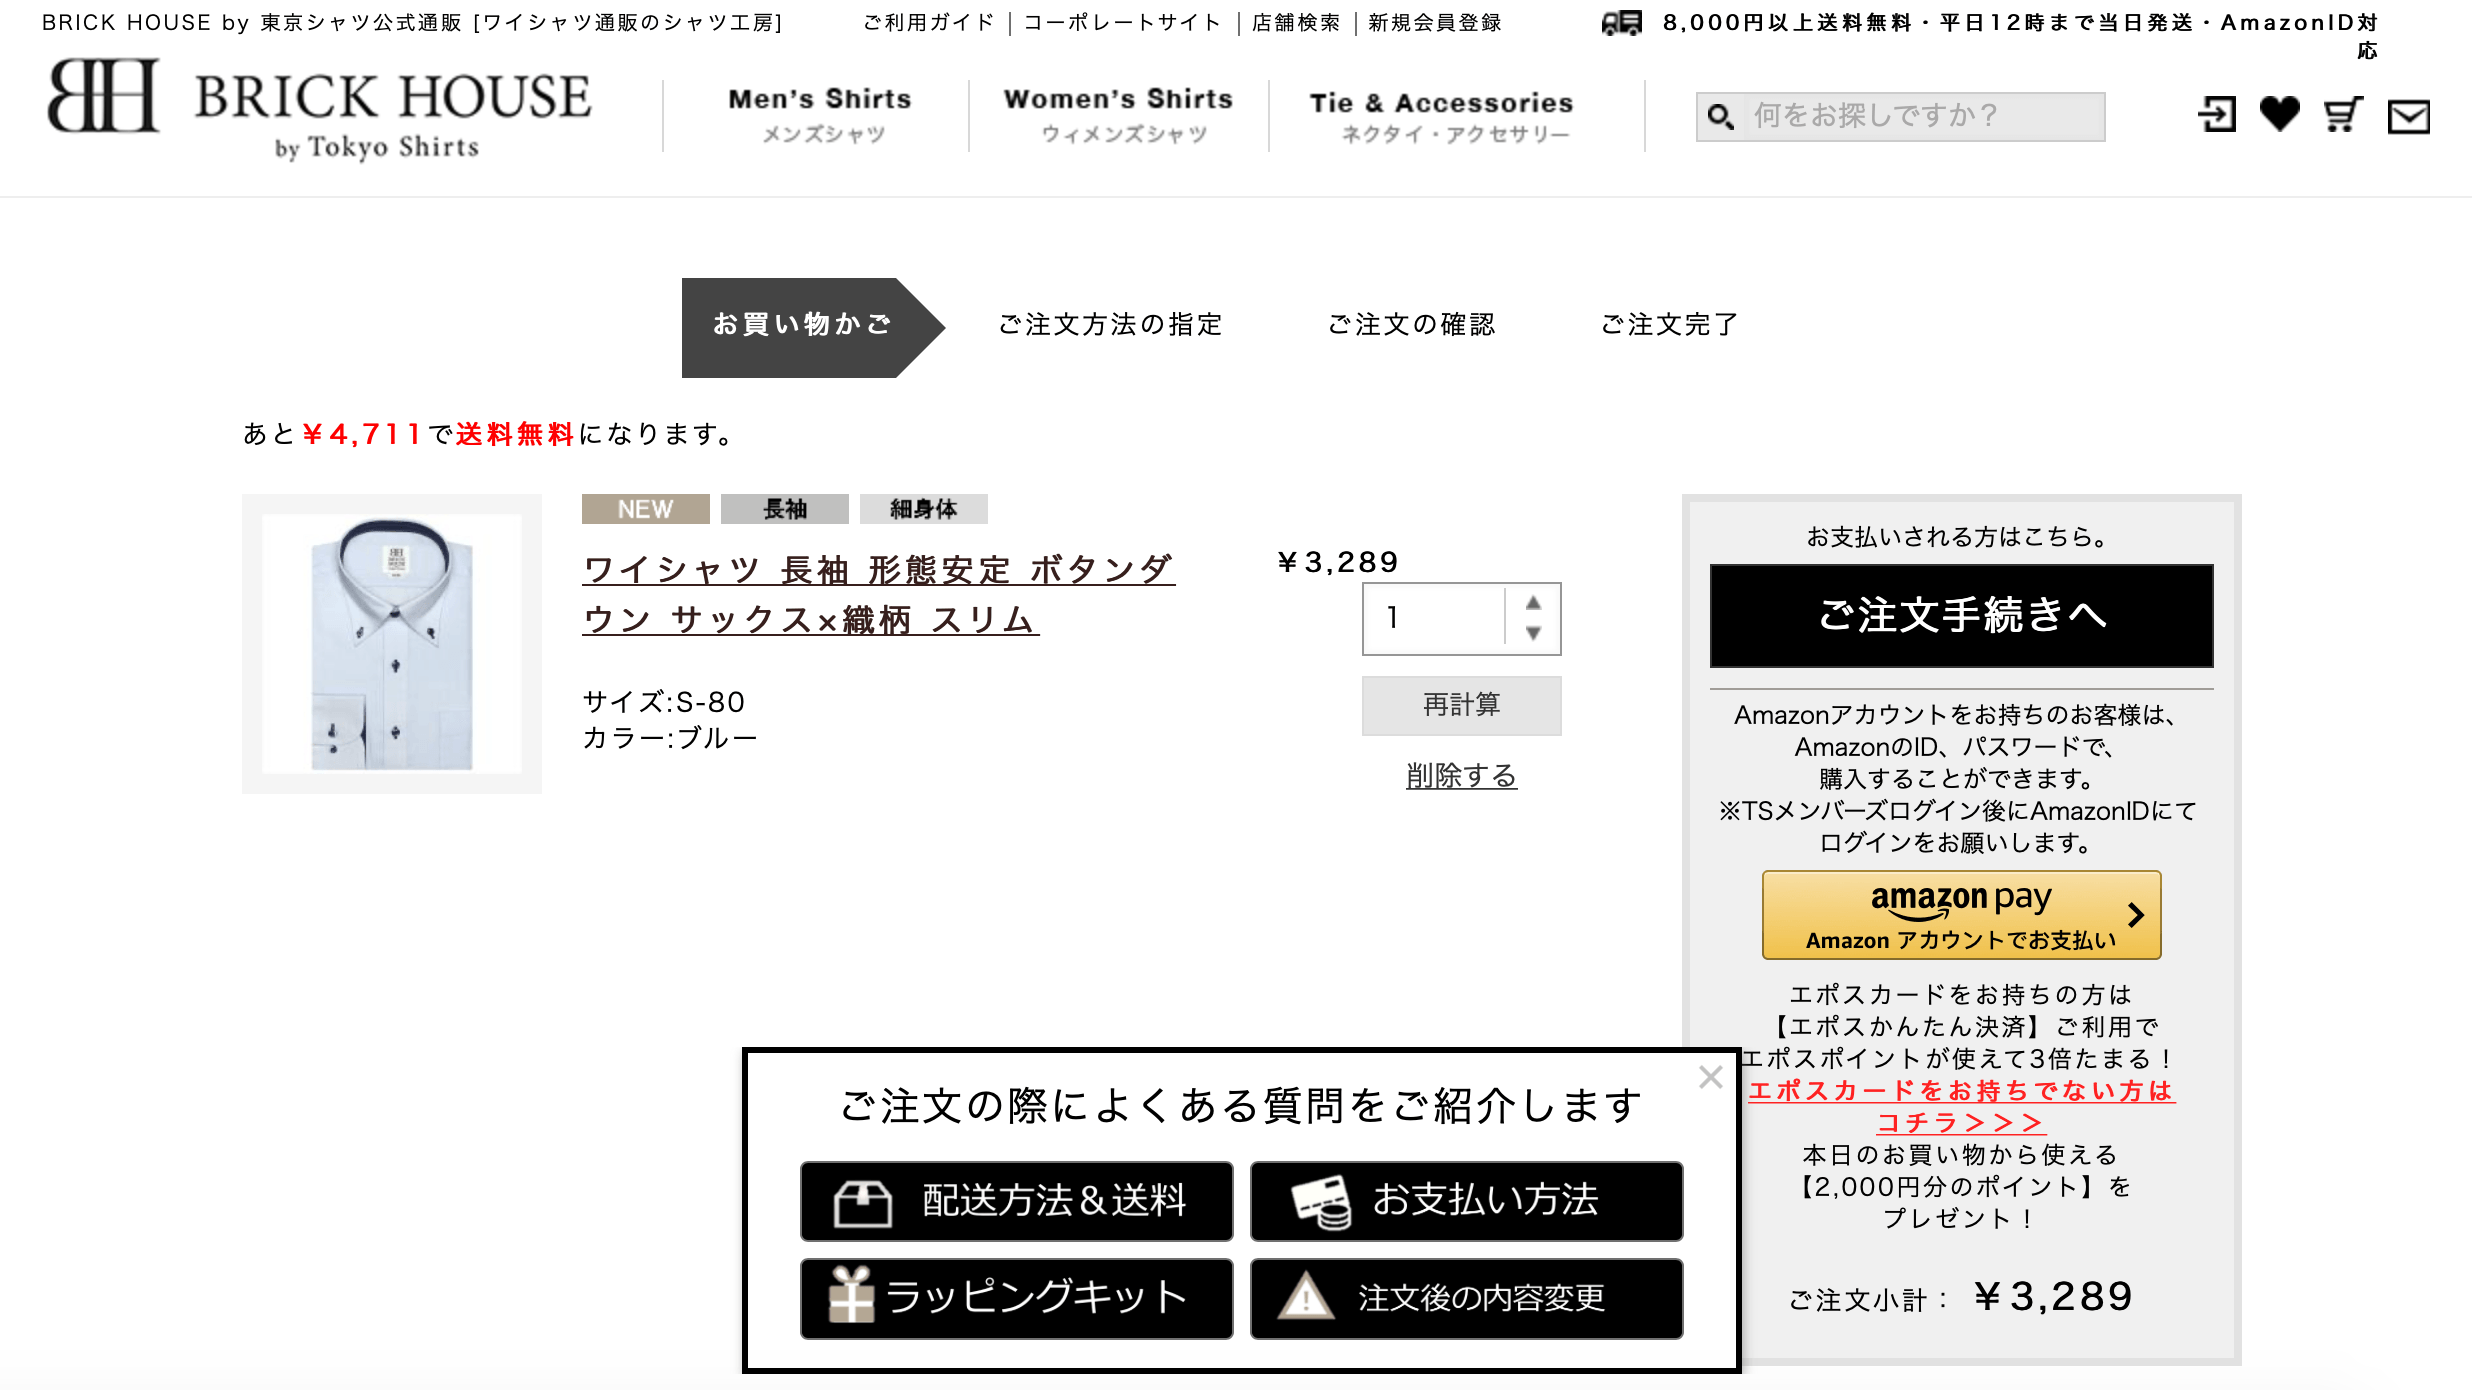Click ご注文手続きへ checkout button
2472x1390 pixels.
pos(1961,615)
